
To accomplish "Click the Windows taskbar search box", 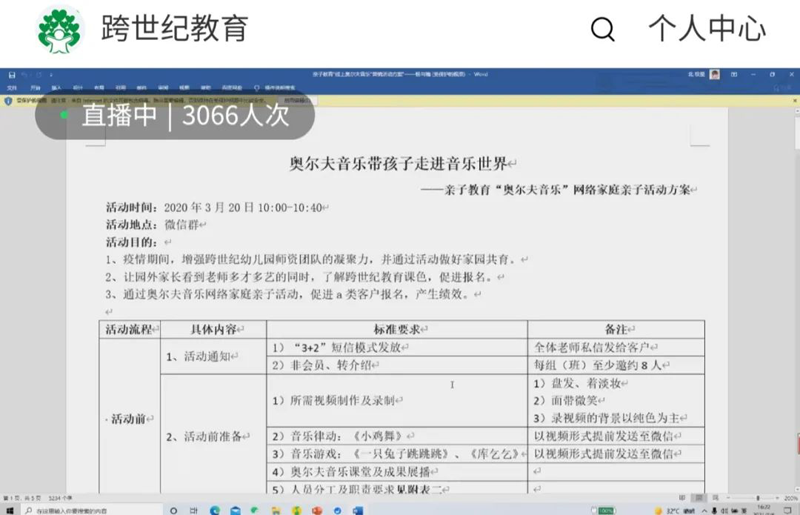I will click(x=92, y=510).
